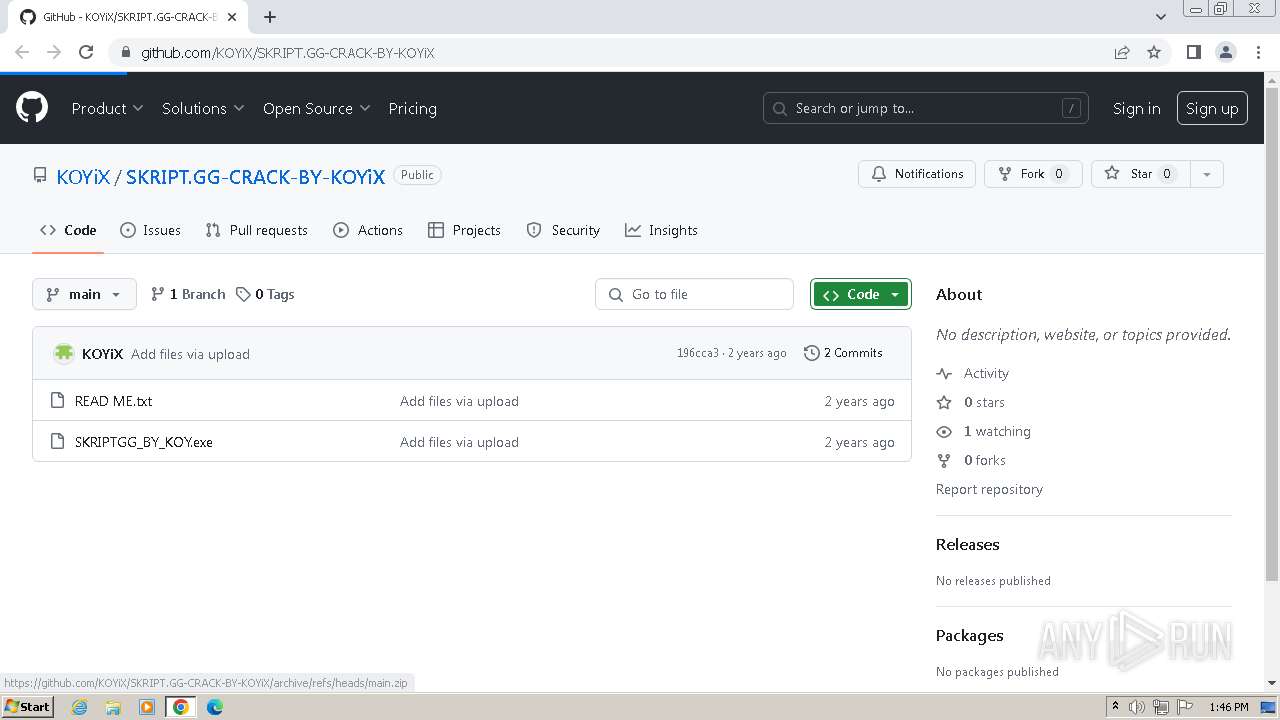The width and height of the screenshot is (1280, 720).
Task: Click the Go to file search field
Action: coord(694,294)
